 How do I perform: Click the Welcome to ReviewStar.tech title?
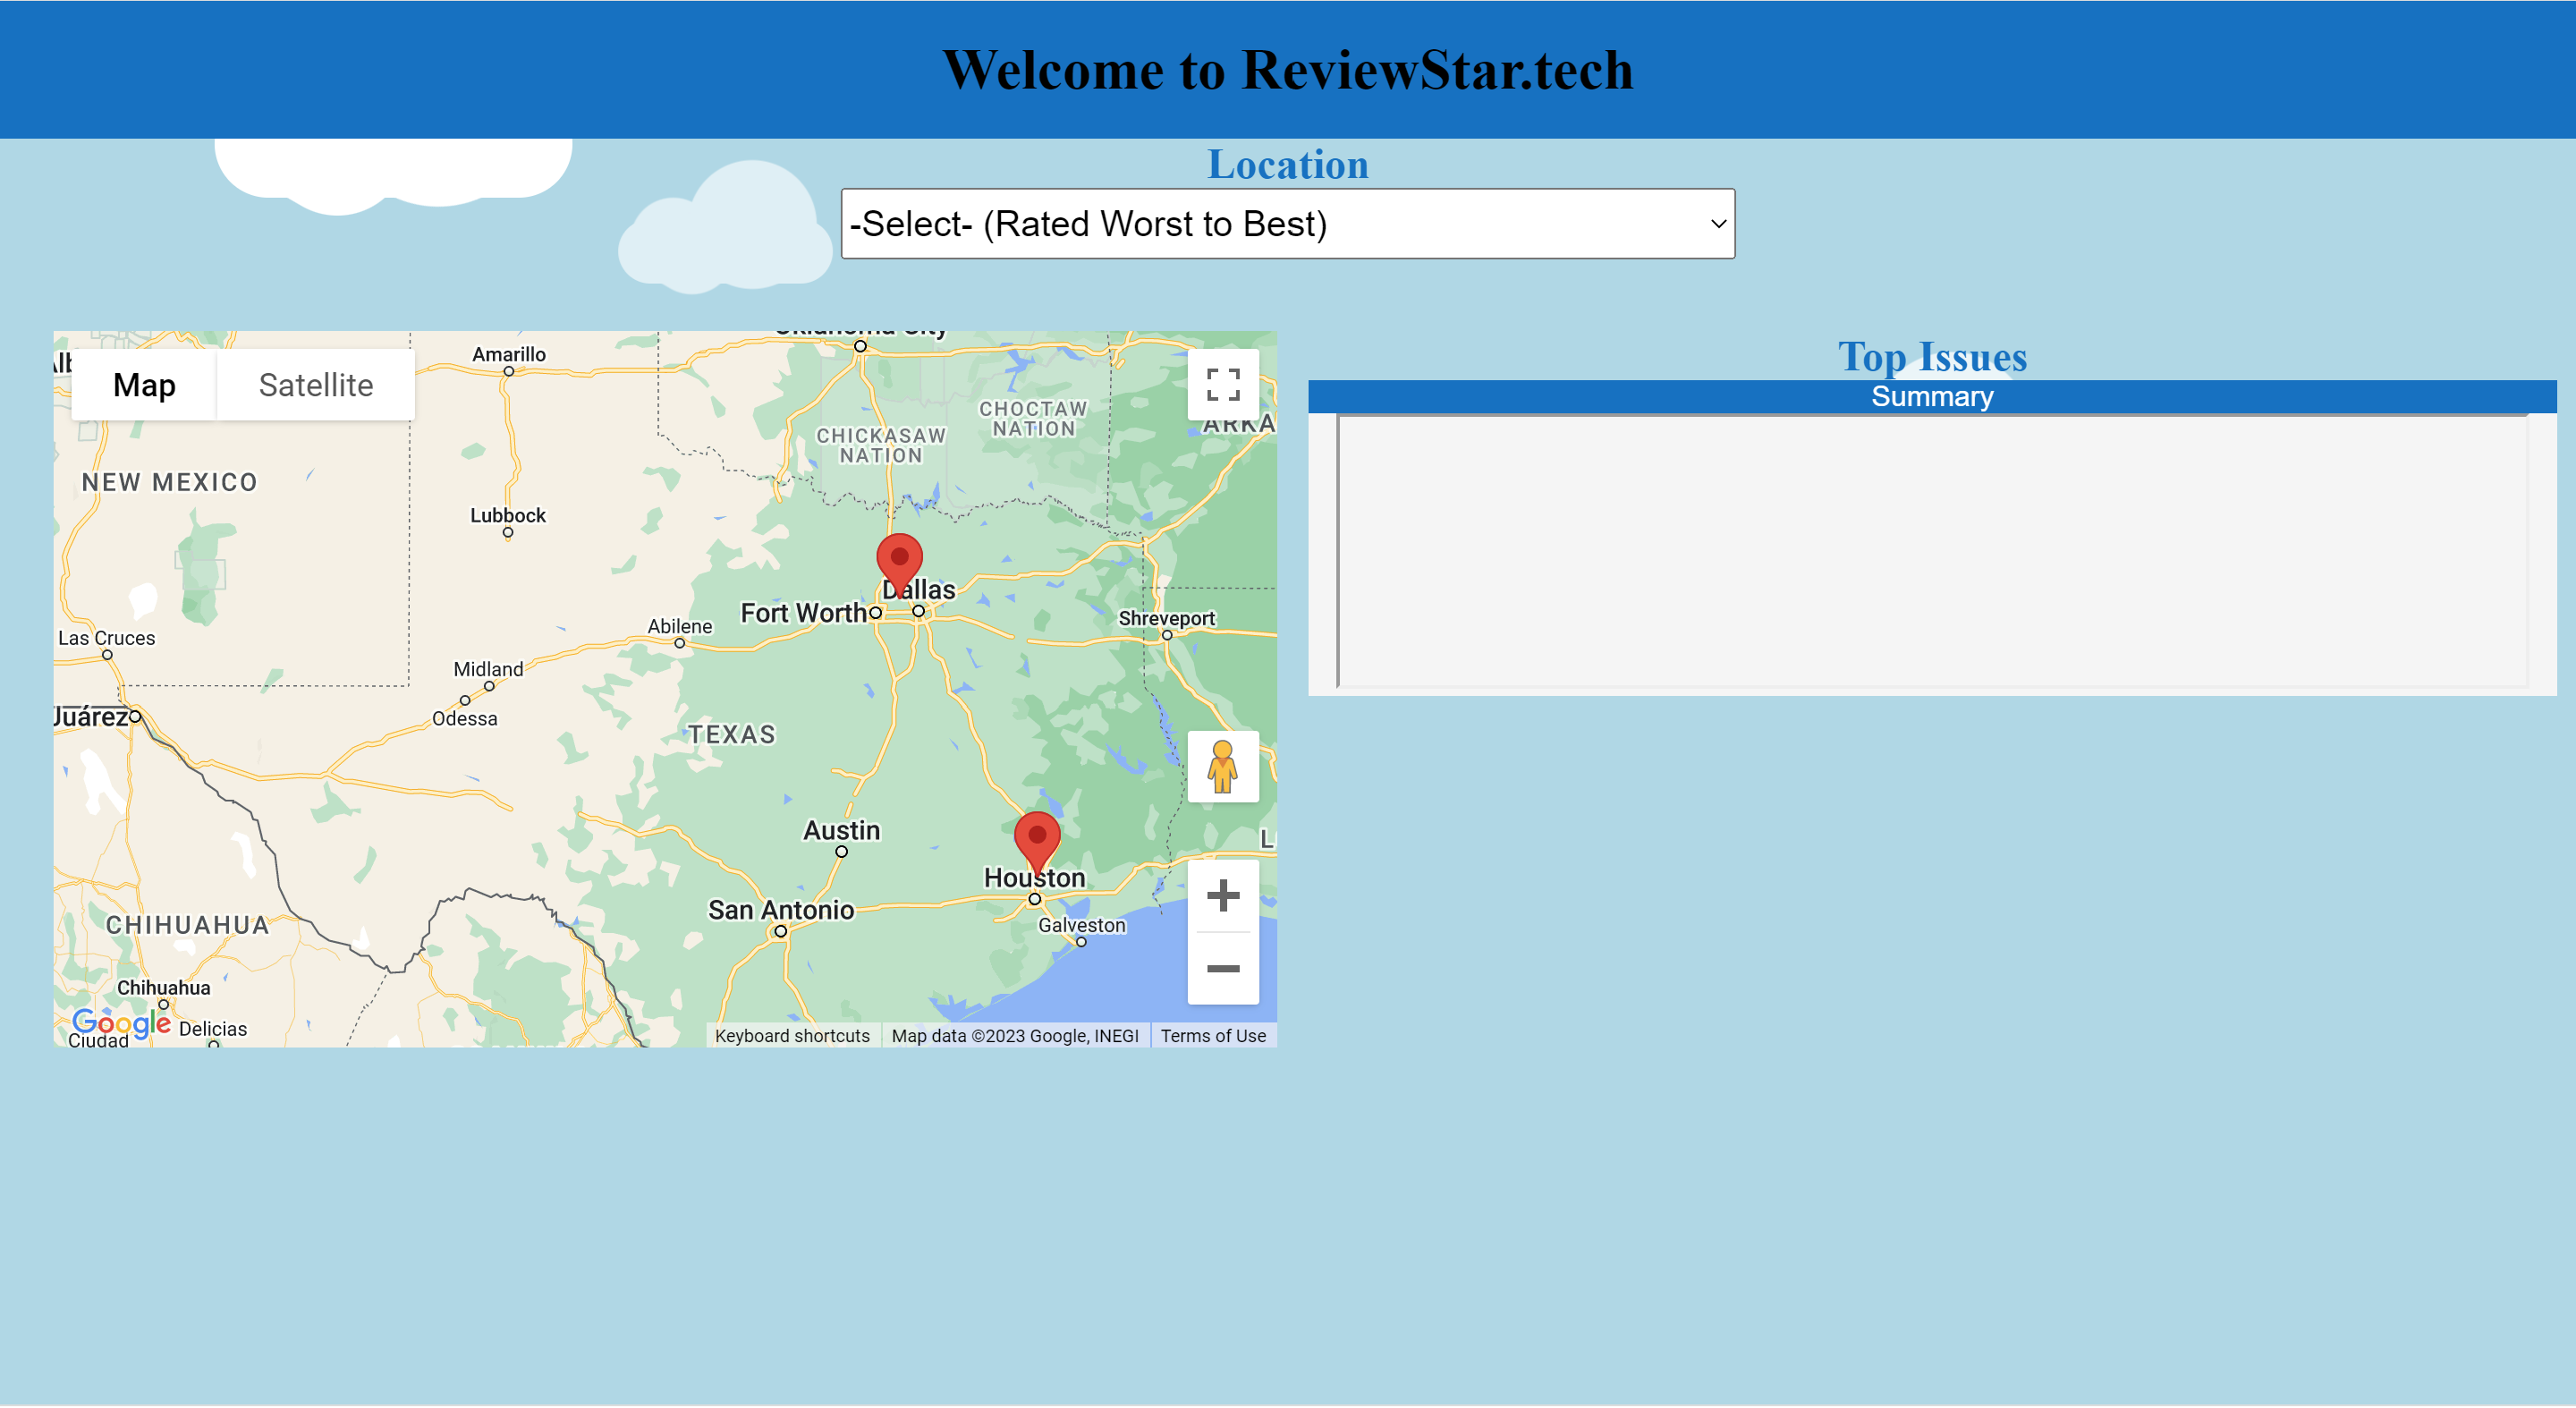pos(1287,70)
